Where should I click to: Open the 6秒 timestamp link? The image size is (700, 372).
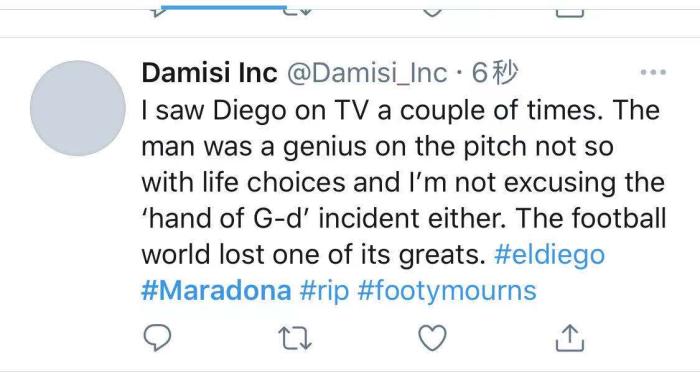tap(495, 73)
